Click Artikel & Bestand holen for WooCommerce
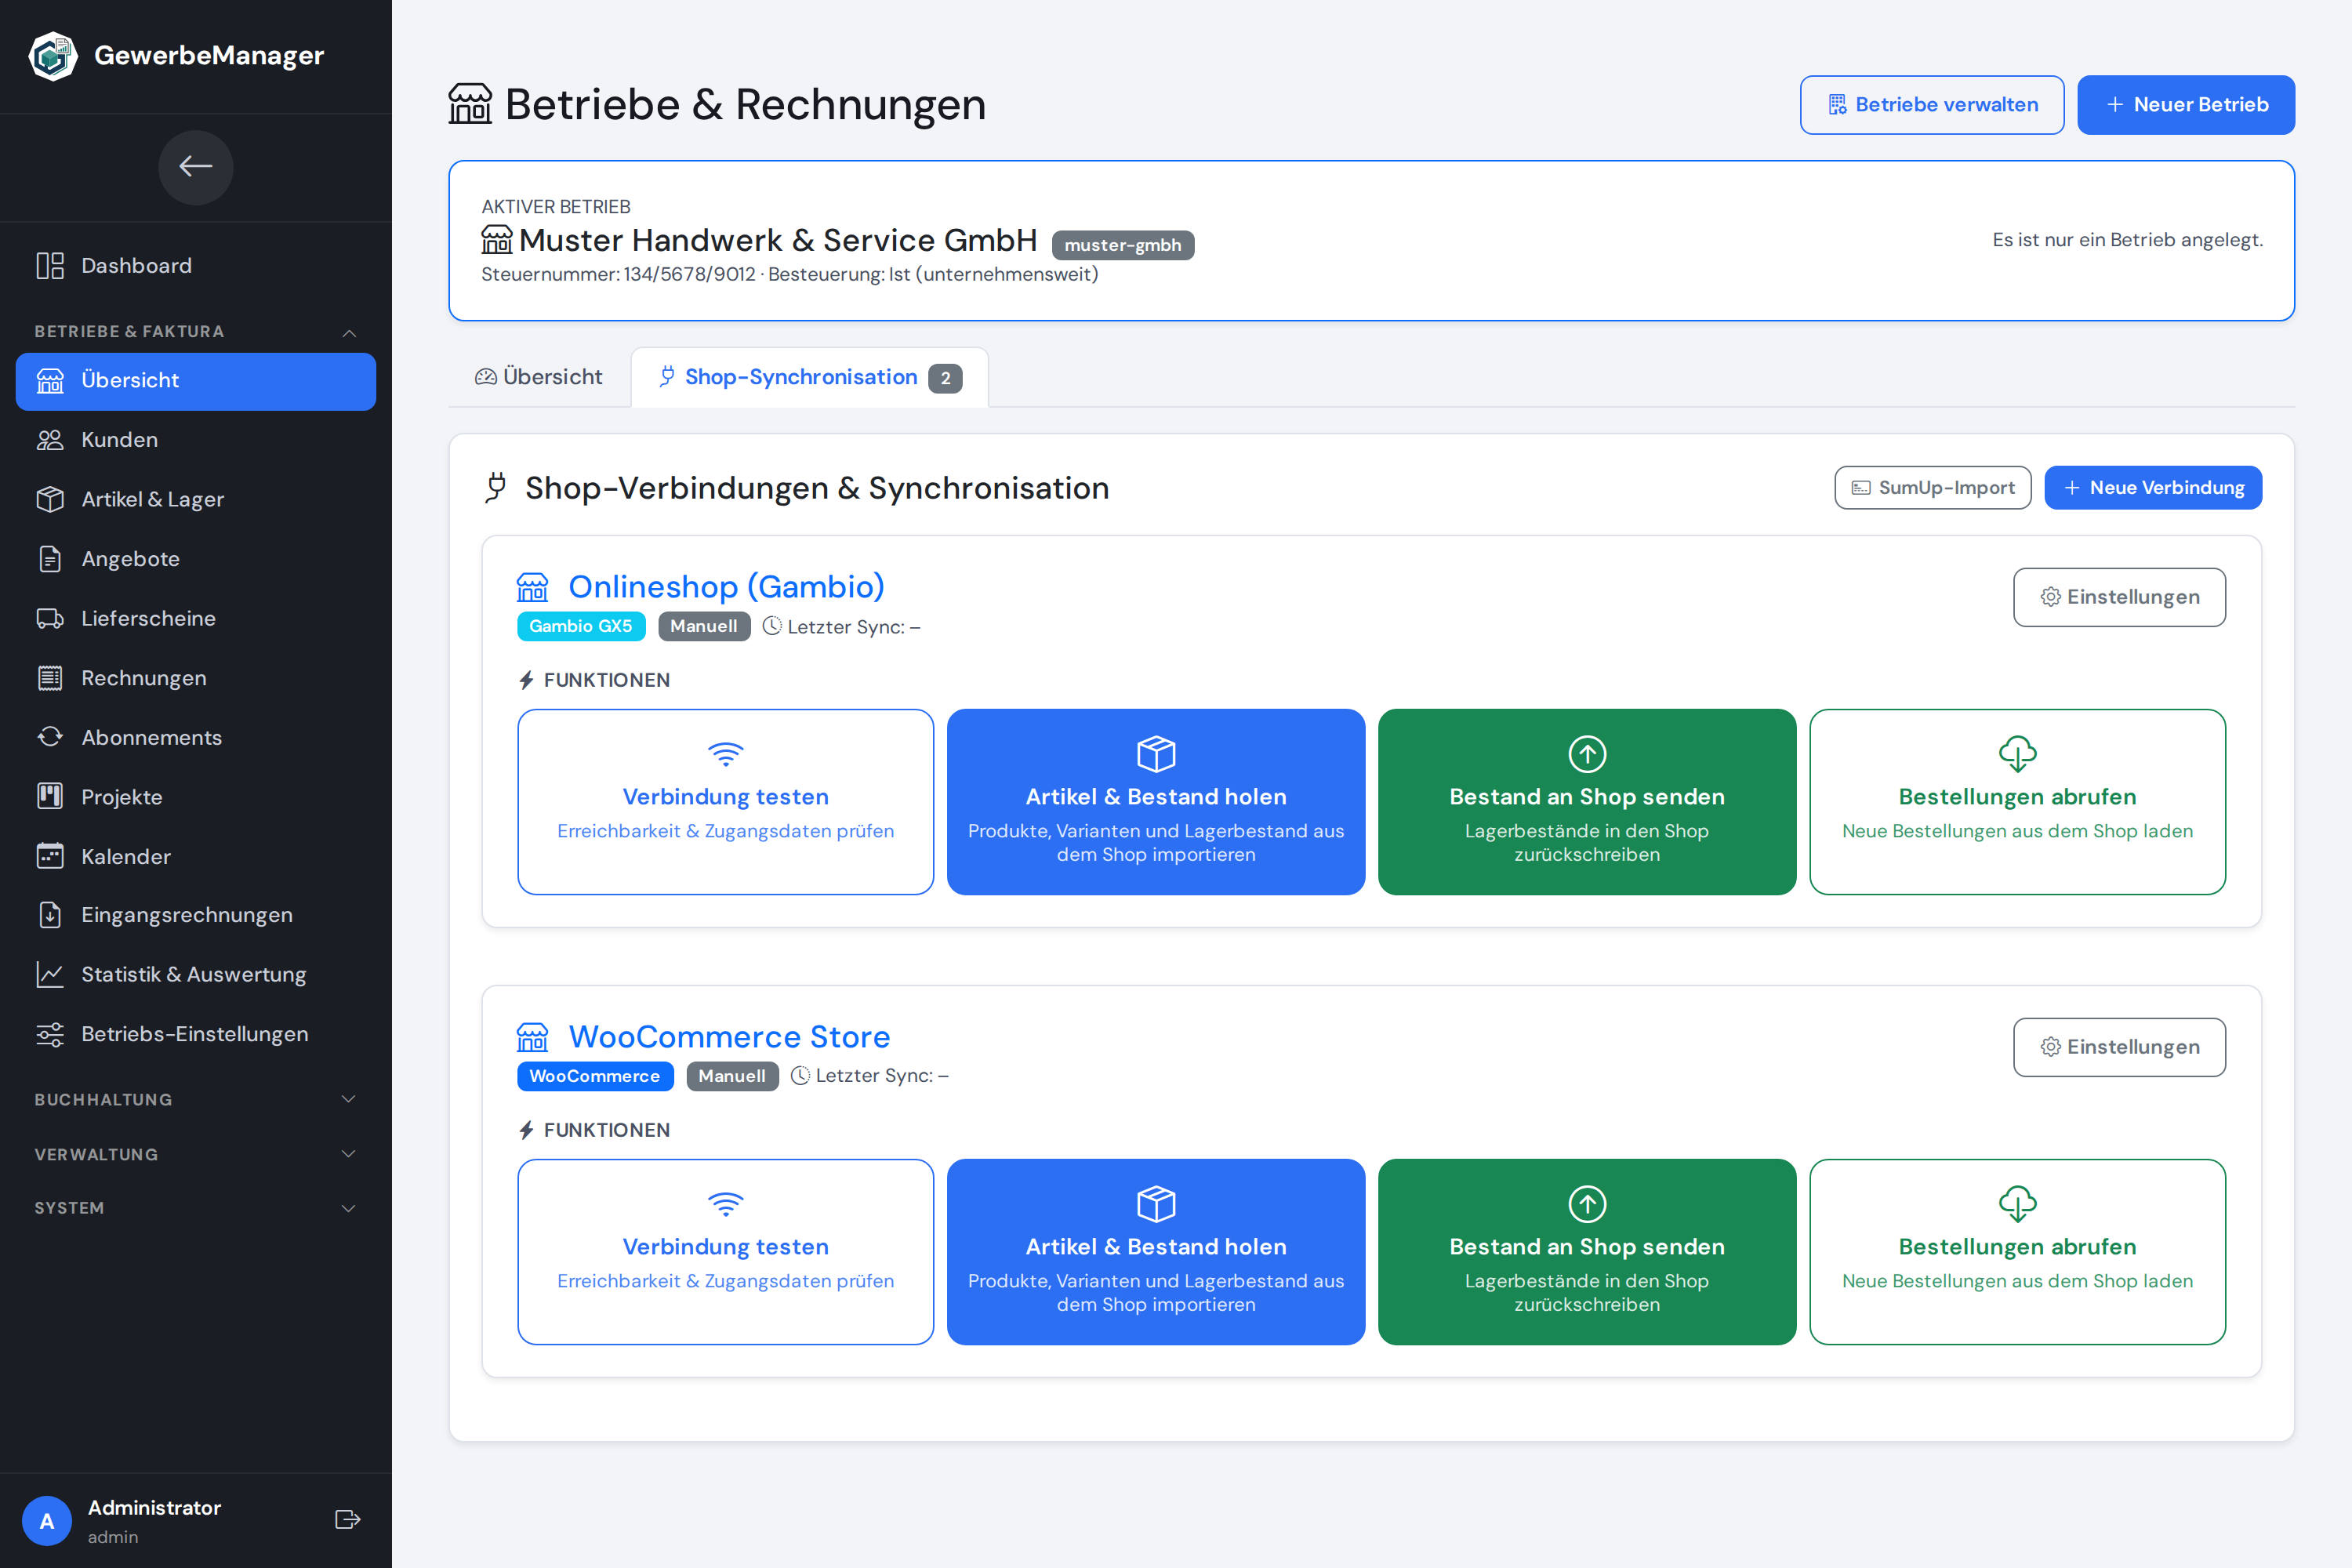 (1156, 1252)
